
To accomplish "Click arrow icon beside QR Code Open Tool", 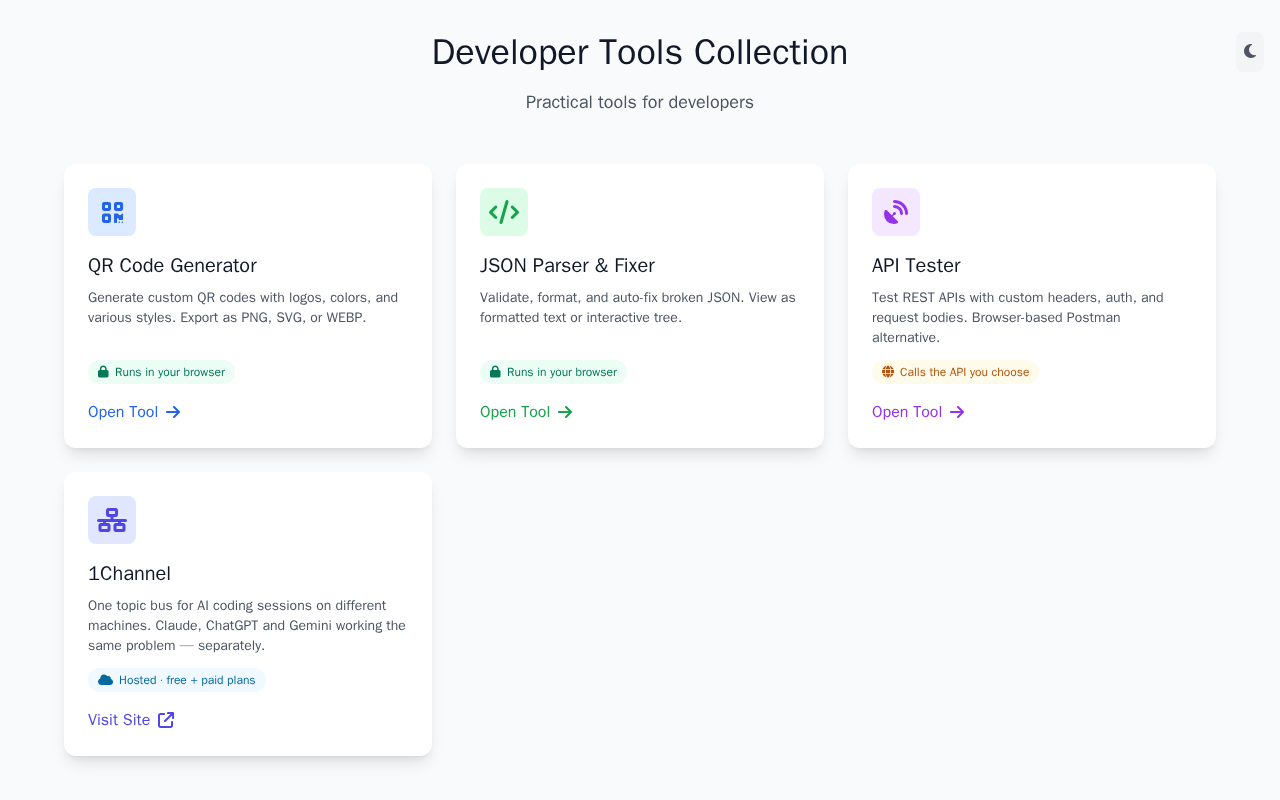I will (x=173, y=412).
